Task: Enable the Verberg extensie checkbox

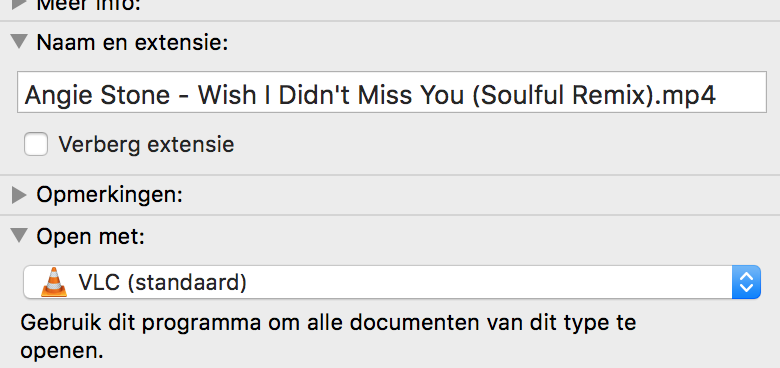Action: [36, 145]
